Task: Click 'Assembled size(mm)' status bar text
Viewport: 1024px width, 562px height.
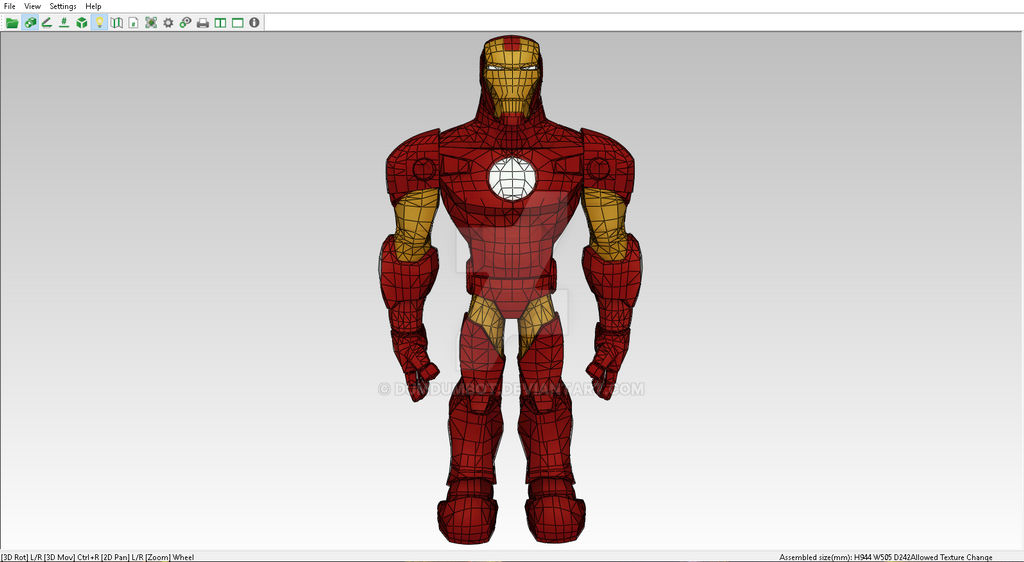Action: pyautogui.click(x=816, y=557)
